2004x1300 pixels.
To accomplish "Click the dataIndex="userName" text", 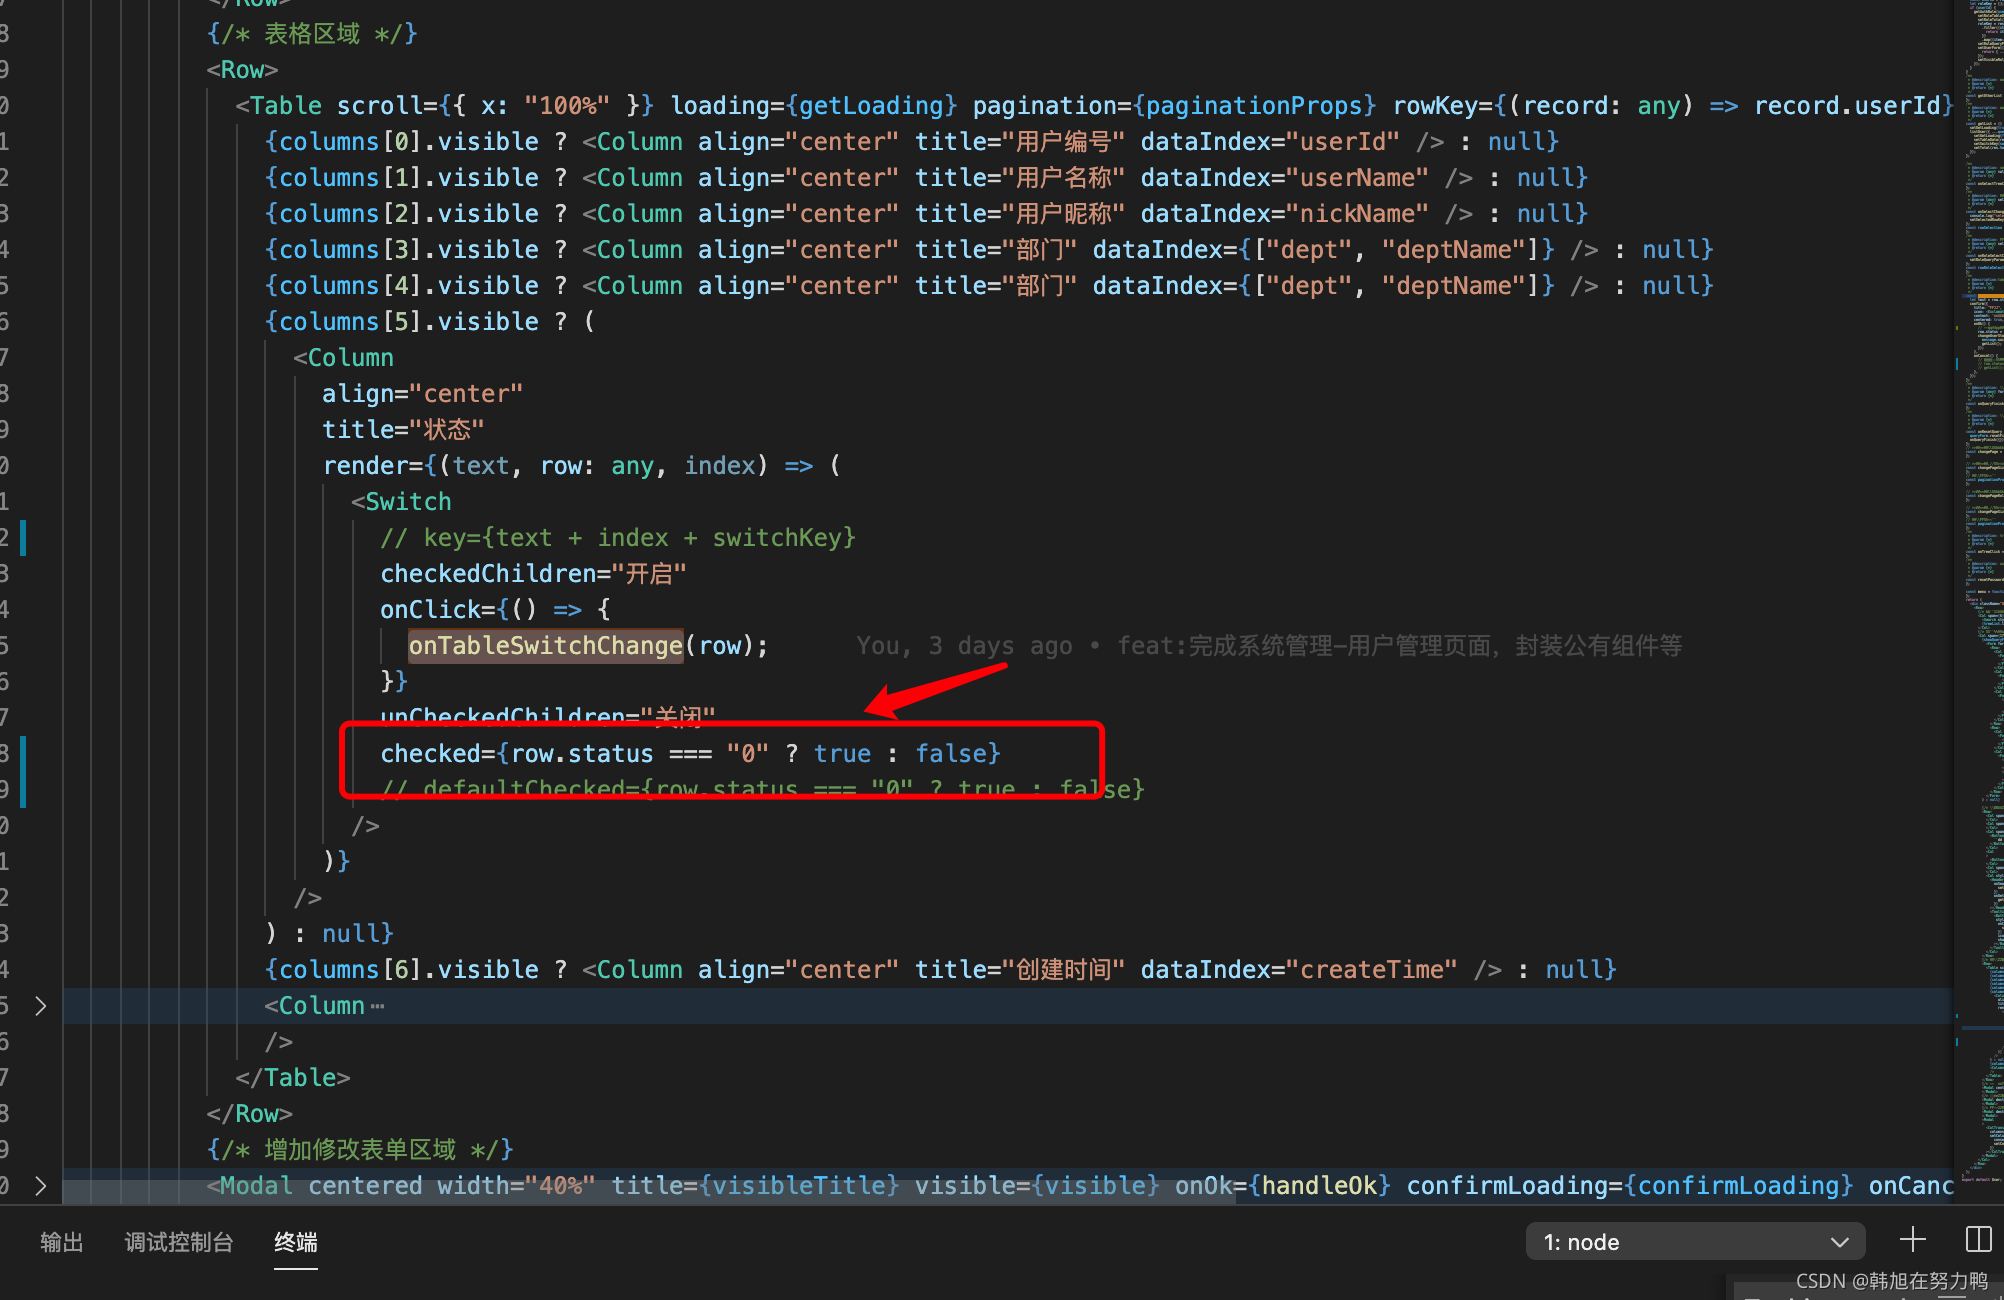I will tap(1285, 178).
